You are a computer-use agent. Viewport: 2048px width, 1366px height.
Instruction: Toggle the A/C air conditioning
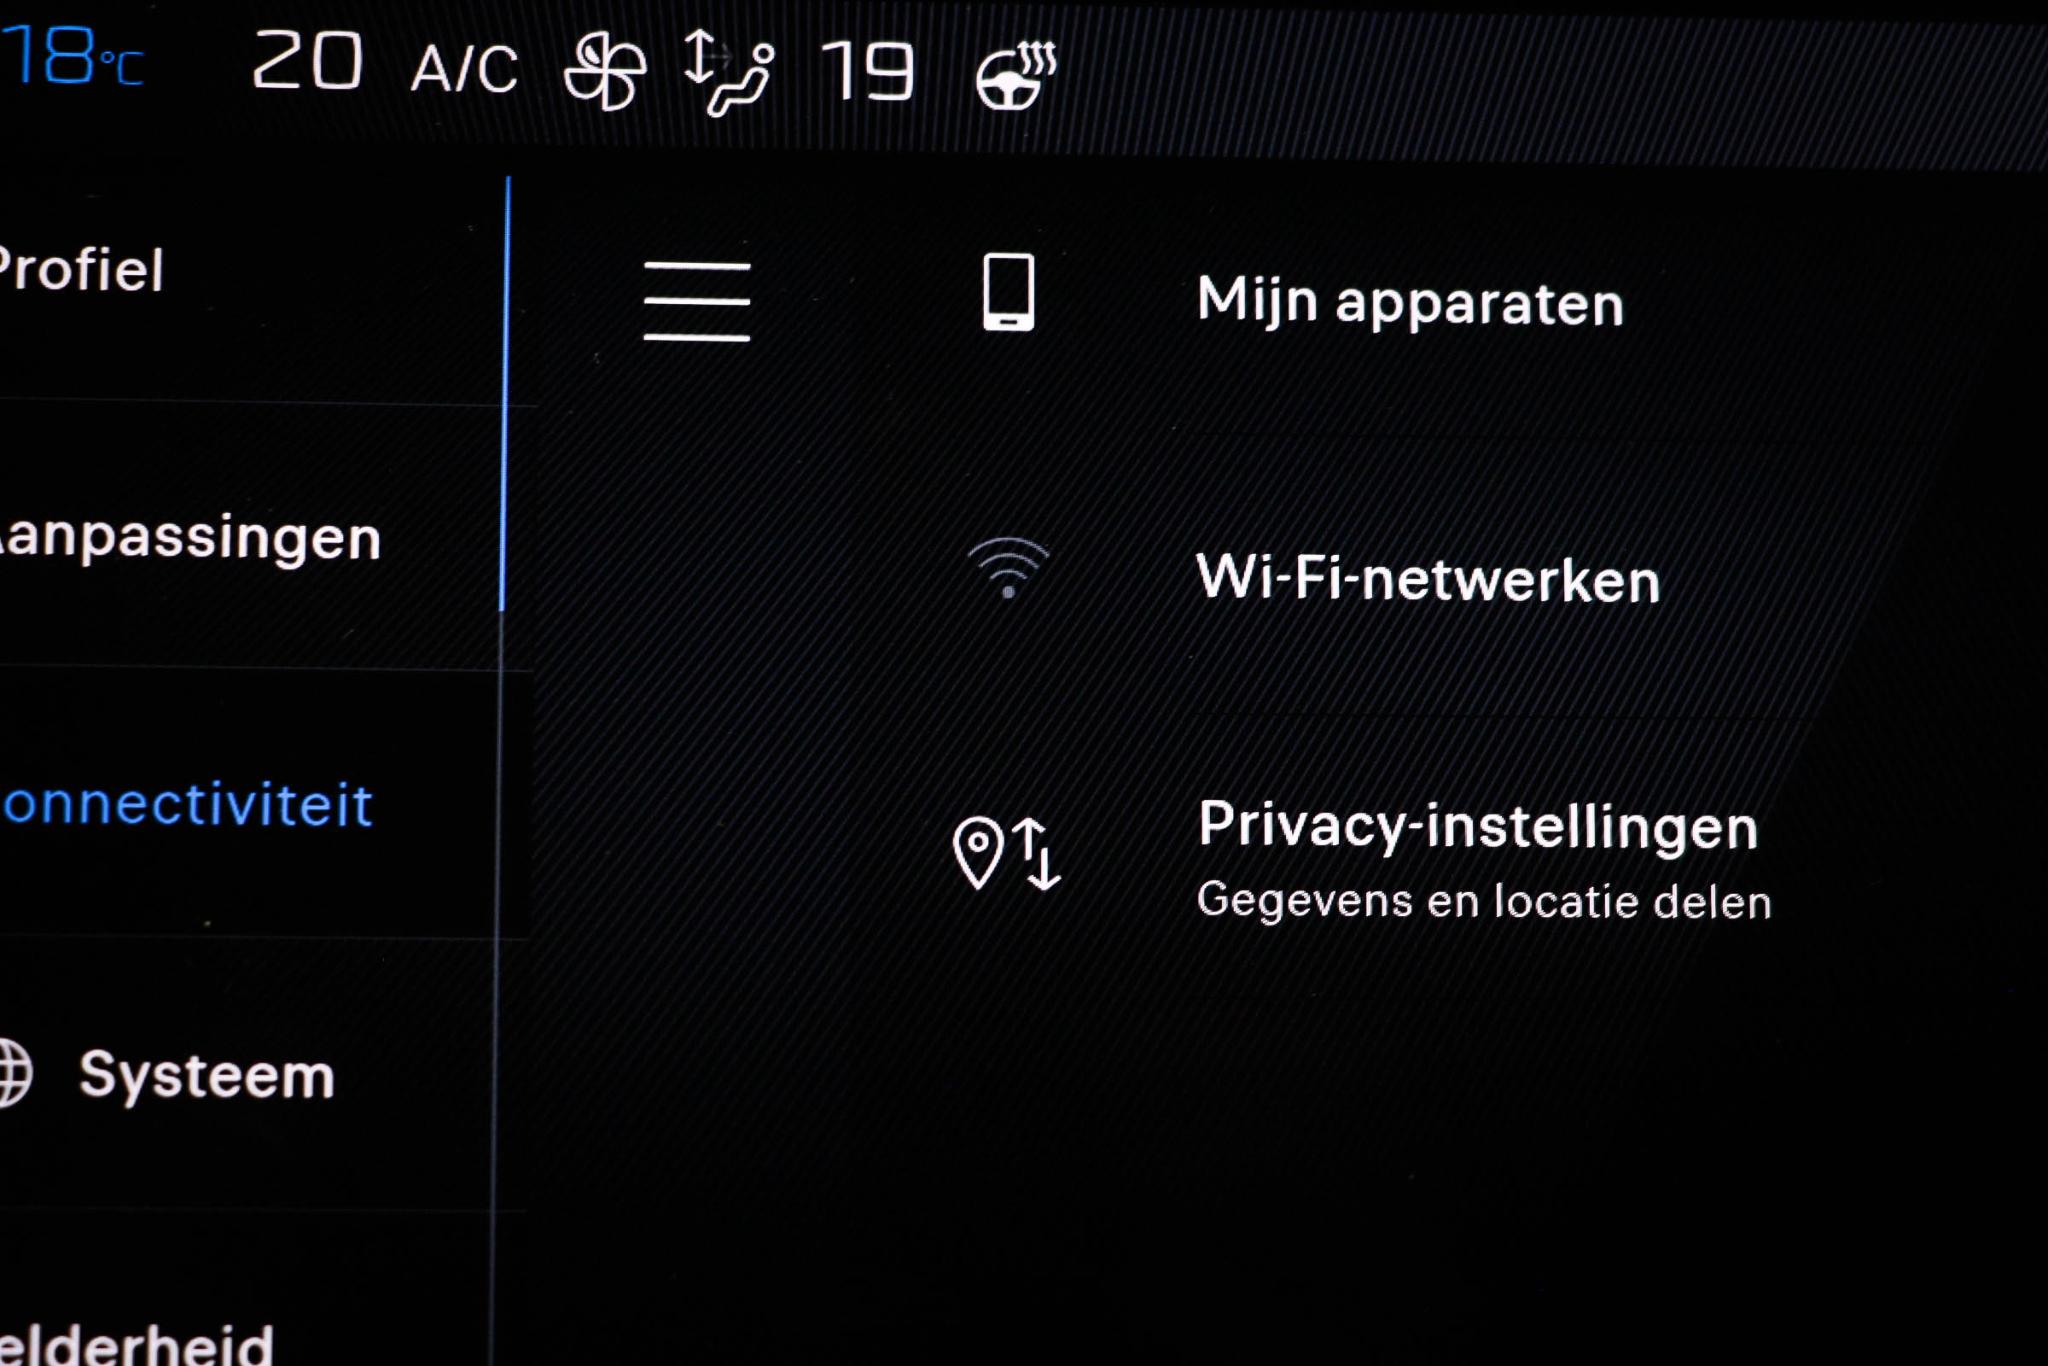click(x=465, y=69)
